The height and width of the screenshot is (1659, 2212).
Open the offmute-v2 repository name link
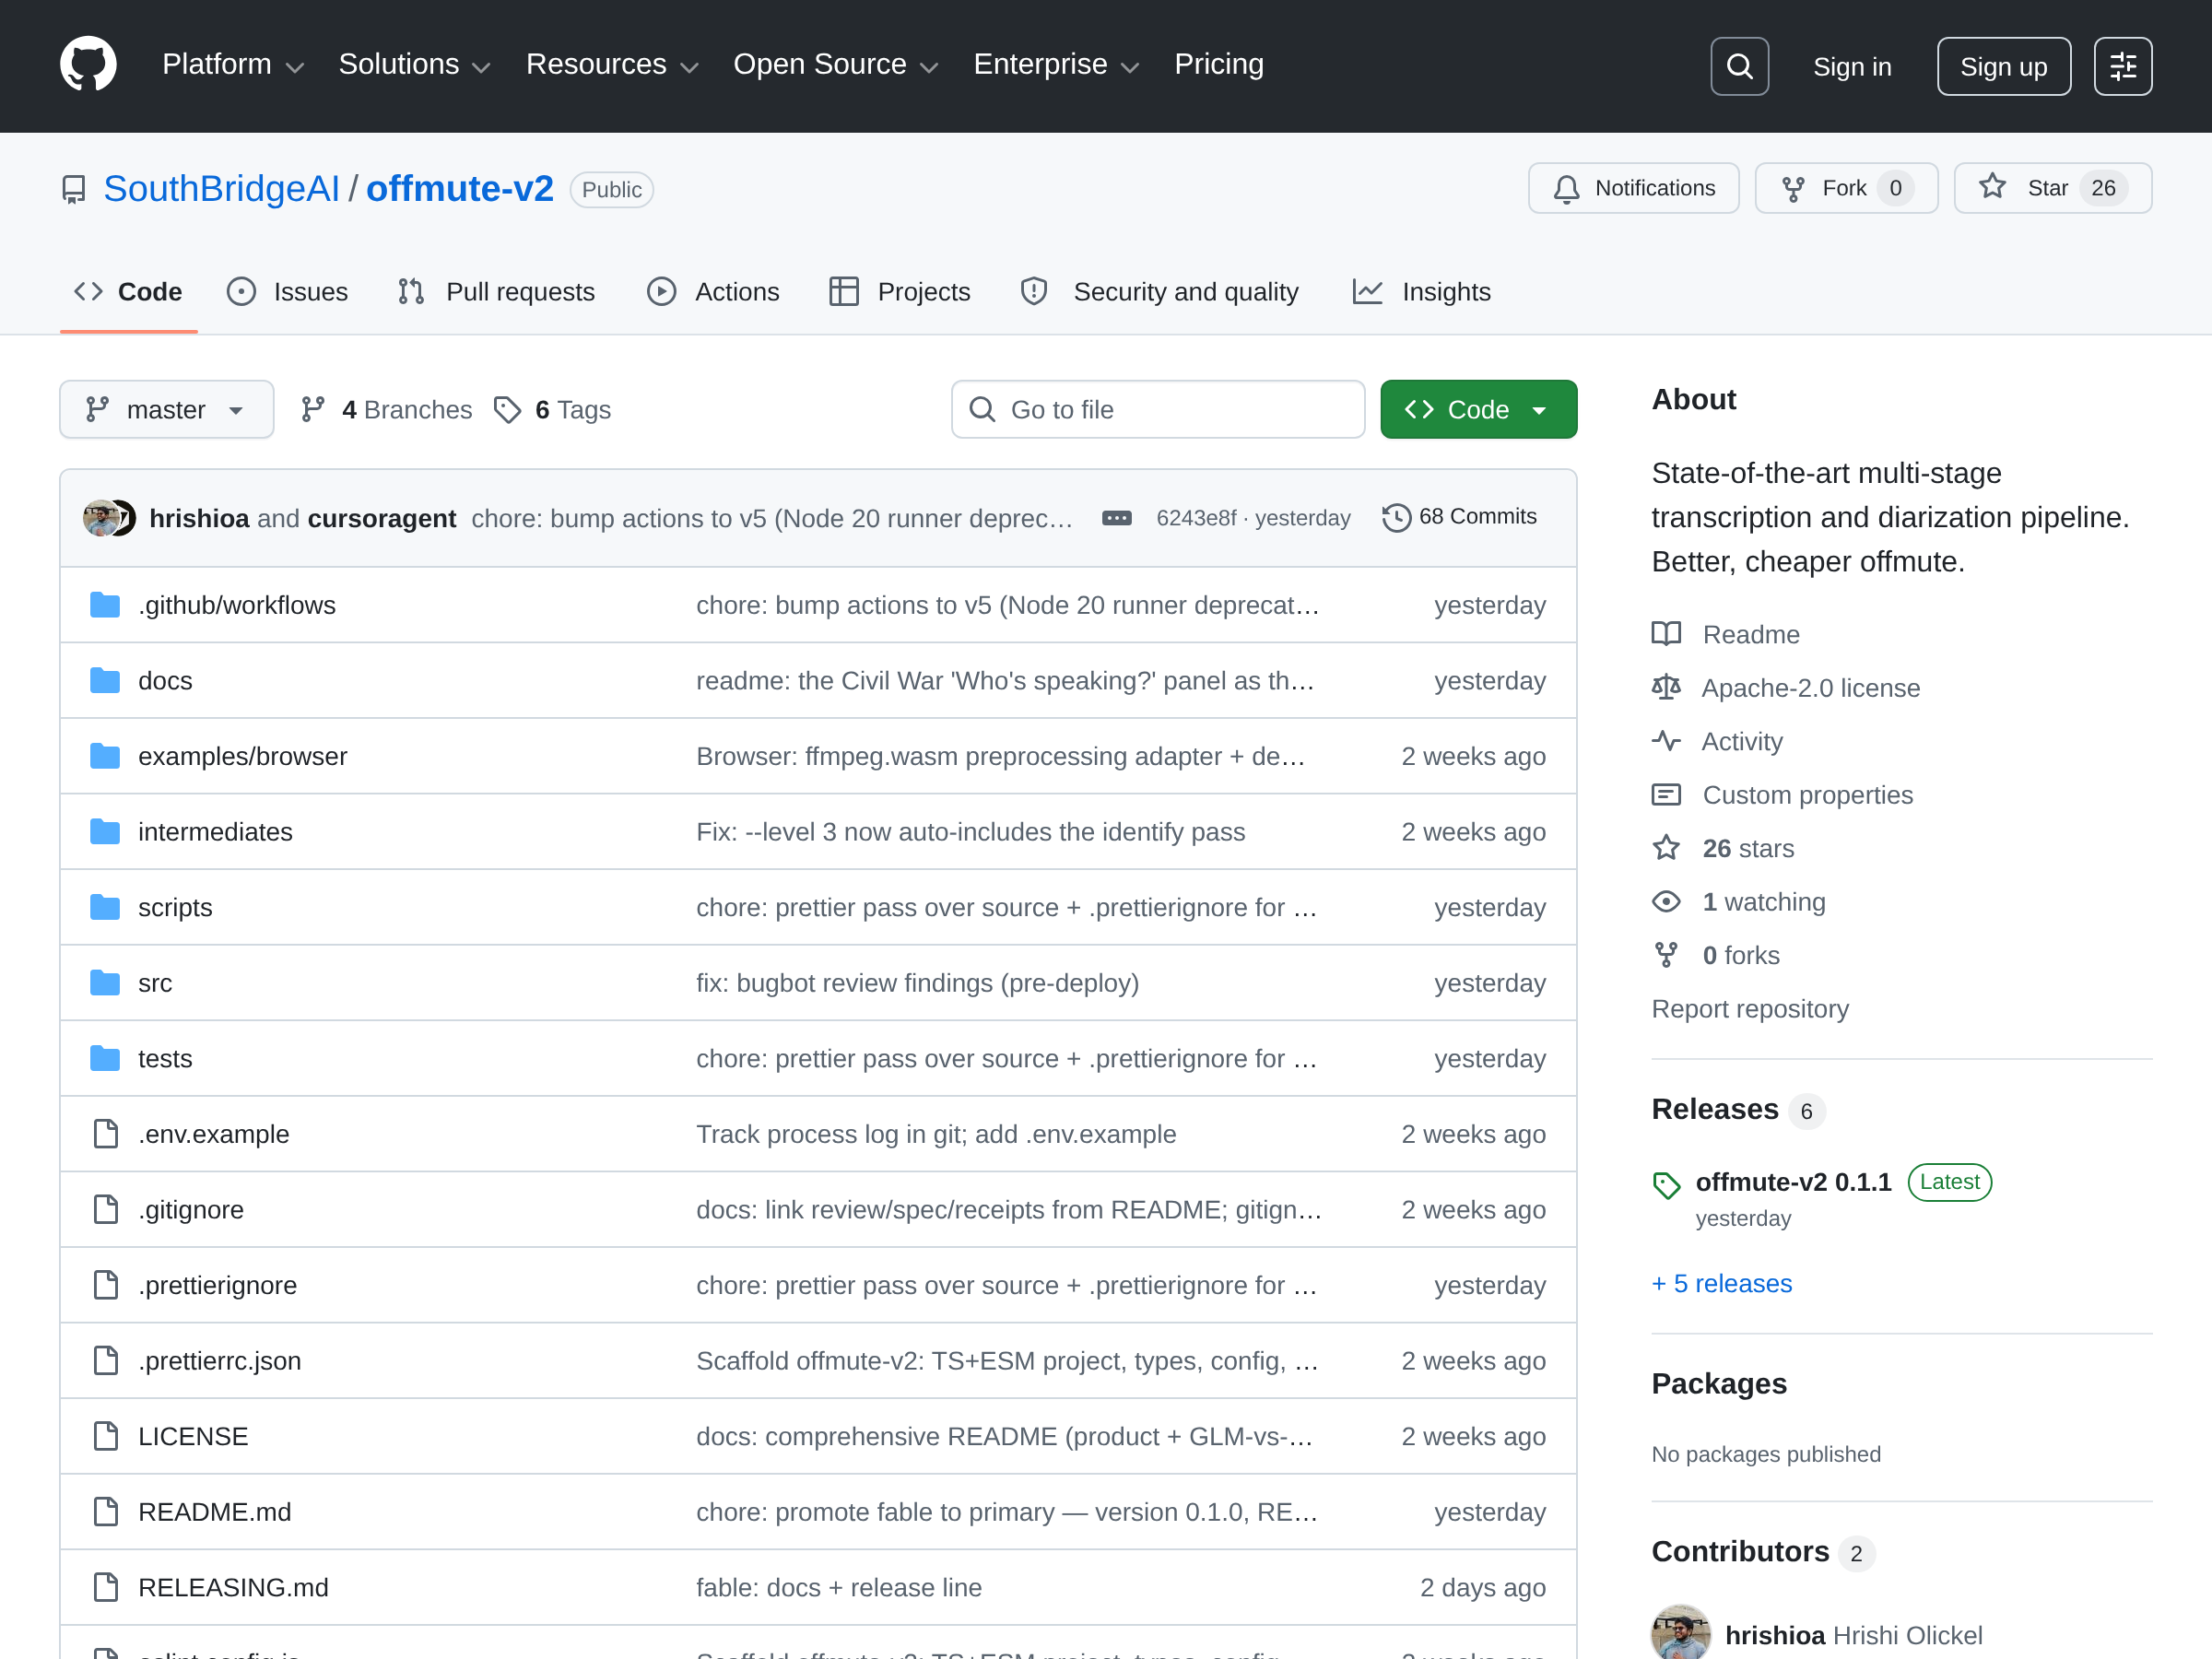tap(460, 189)
